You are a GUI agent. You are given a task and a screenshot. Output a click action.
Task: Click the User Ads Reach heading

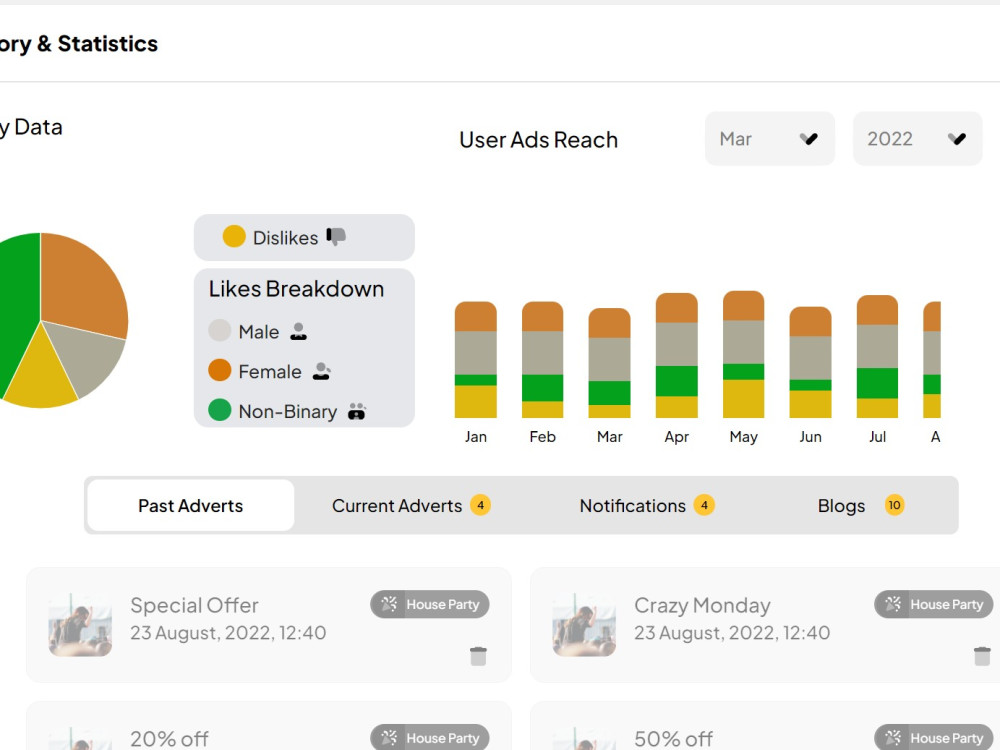(539, 140)
